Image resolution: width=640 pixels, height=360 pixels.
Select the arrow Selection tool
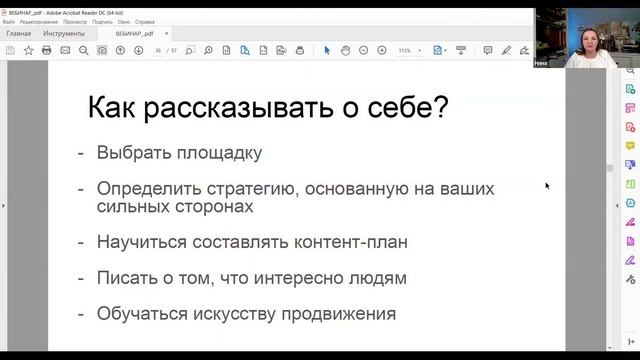pyautogui.click(x=327, y=50)
